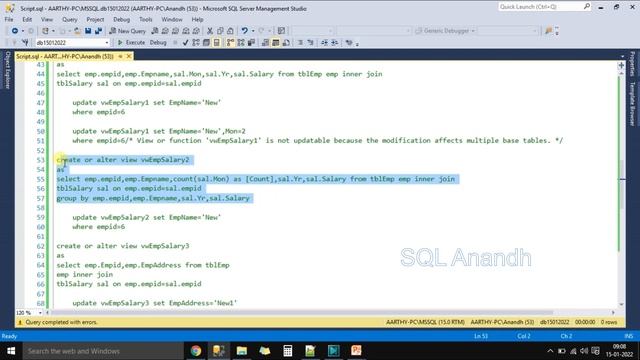Click the Change Connection icon
The image size is (640, 360).
(25, 42)
